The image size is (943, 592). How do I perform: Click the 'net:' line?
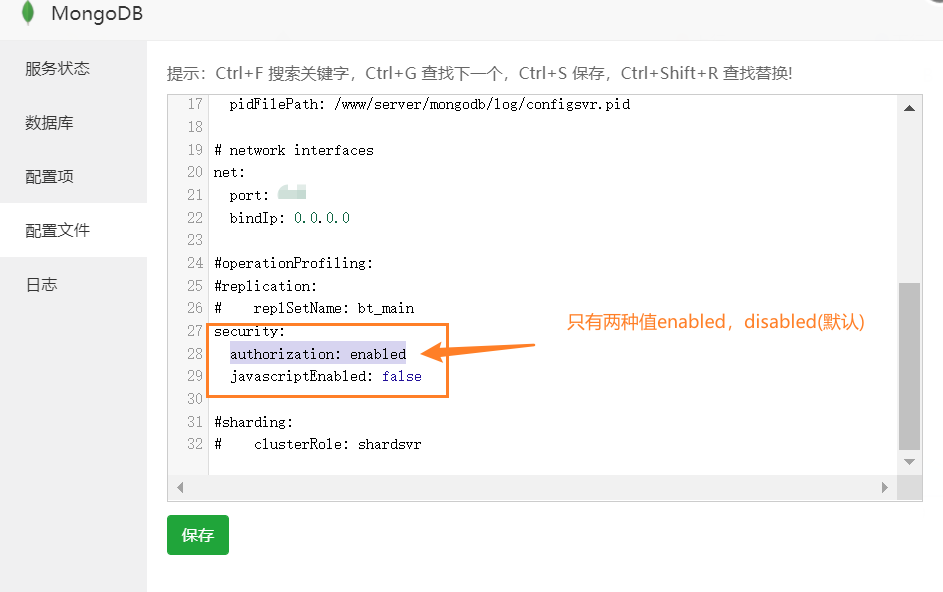(229, 173)
